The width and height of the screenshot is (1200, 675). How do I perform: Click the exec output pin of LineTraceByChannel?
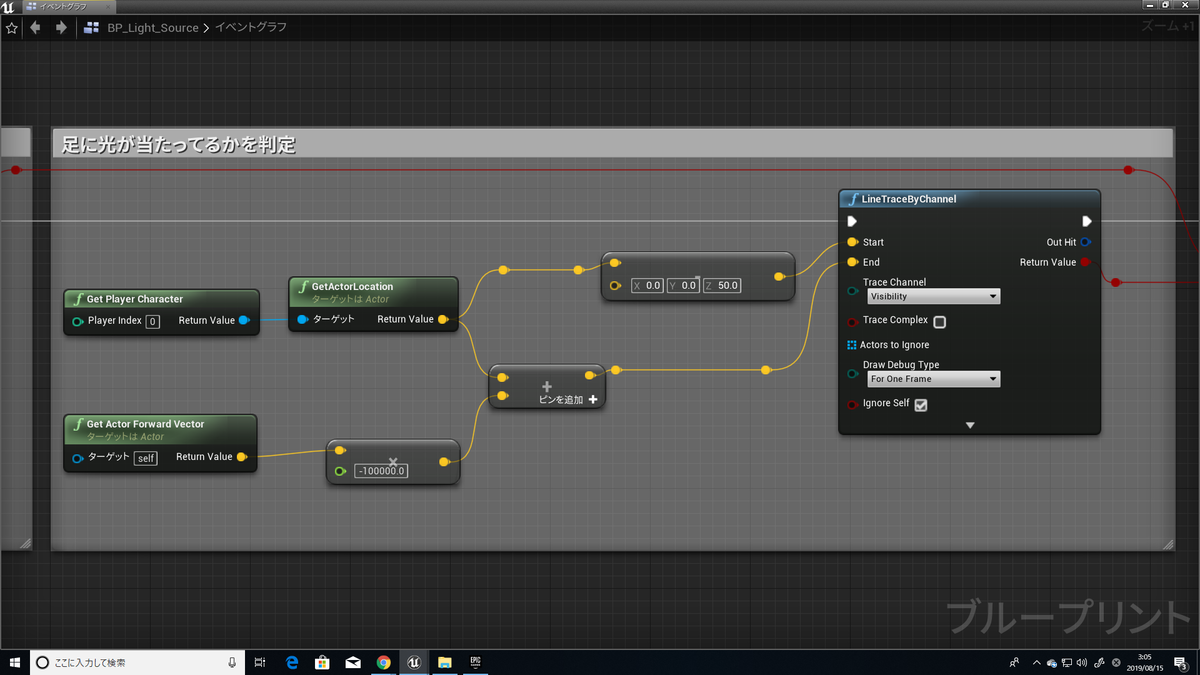click(1086, 221)
